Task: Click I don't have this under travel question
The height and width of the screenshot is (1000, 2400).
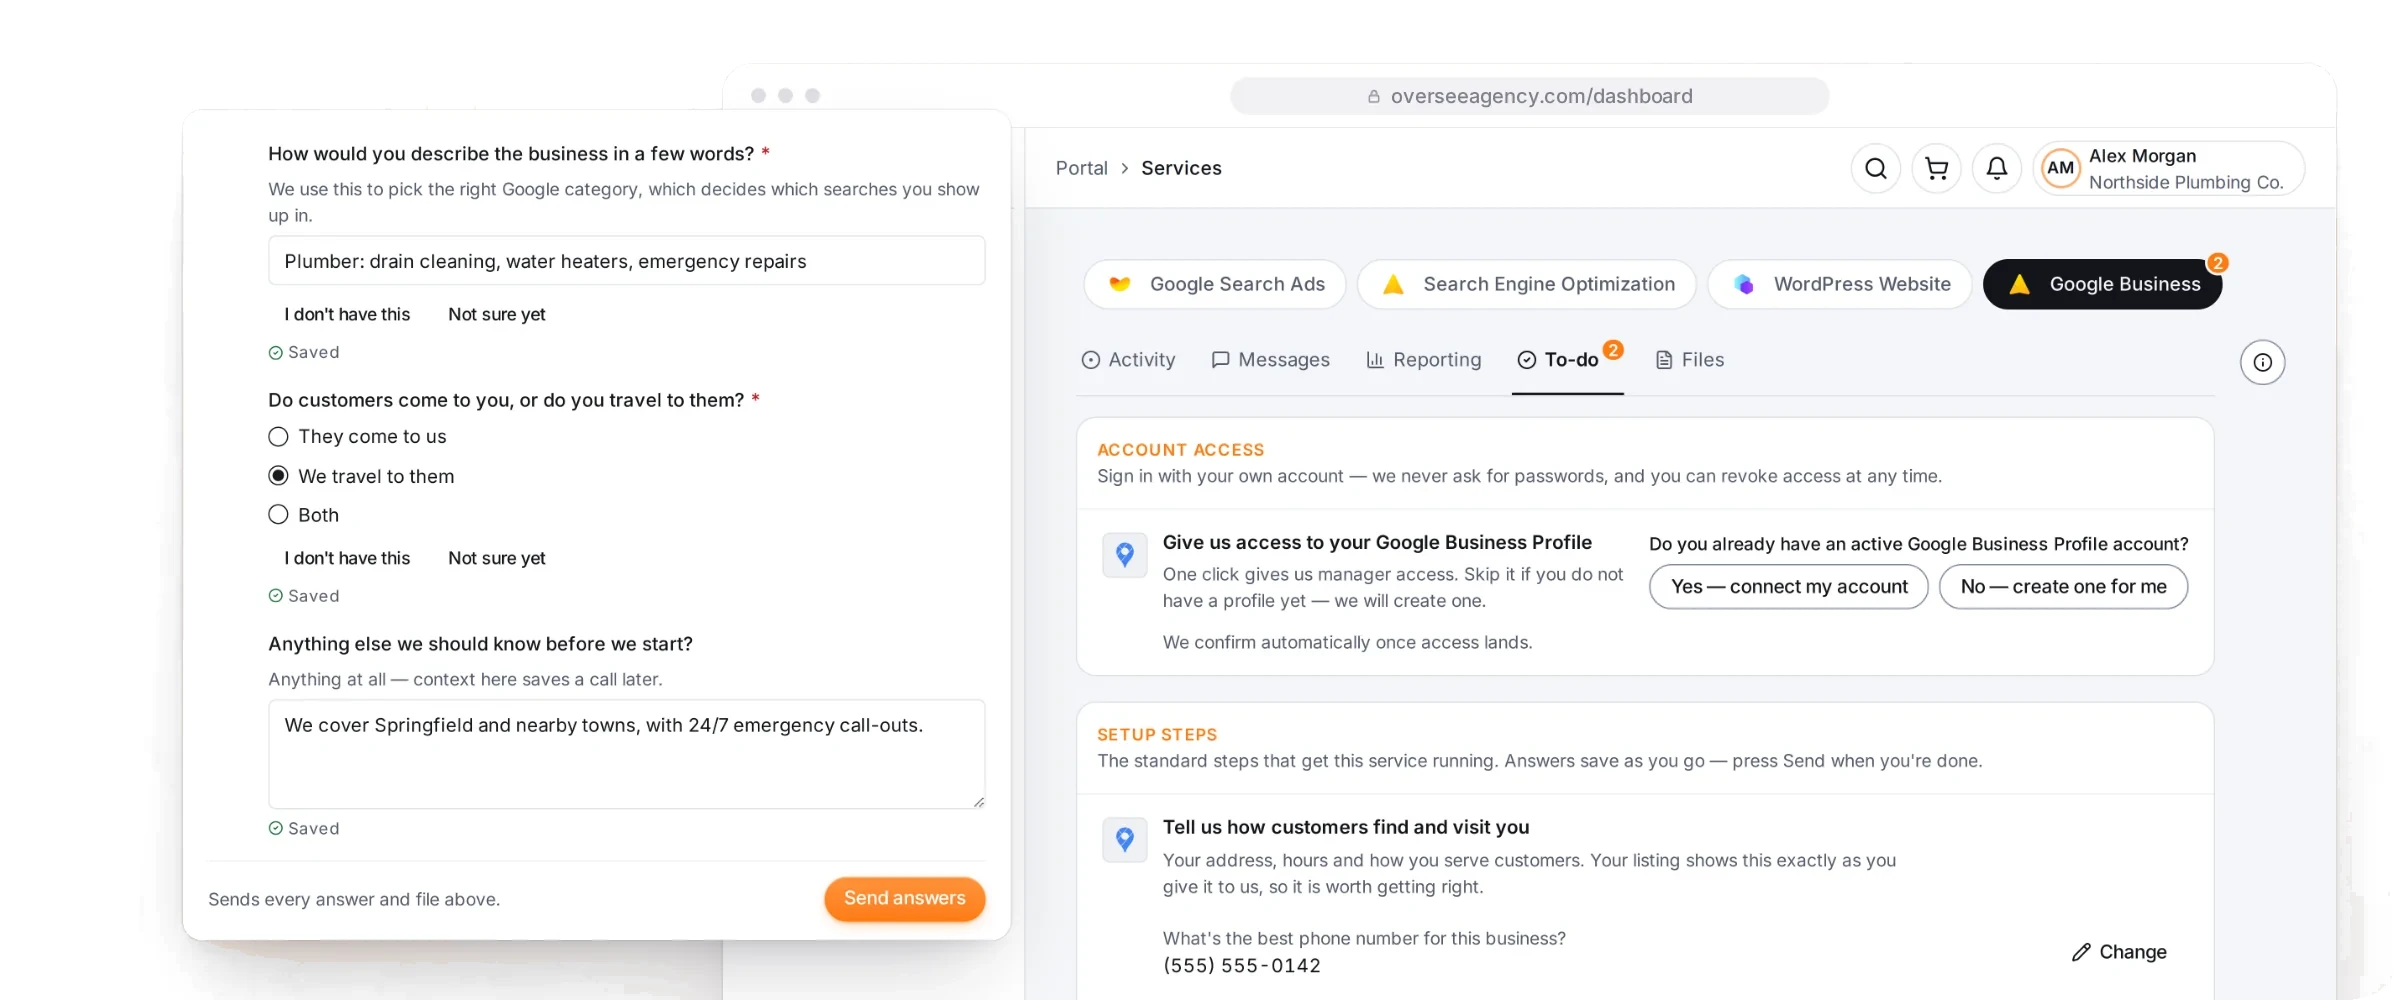Action: tap(347, 558)
